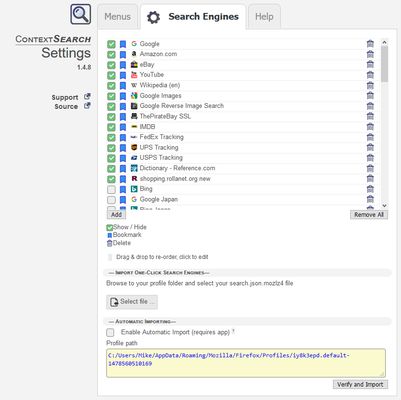Delete the Google Japan engine

[x=370, y=199]
